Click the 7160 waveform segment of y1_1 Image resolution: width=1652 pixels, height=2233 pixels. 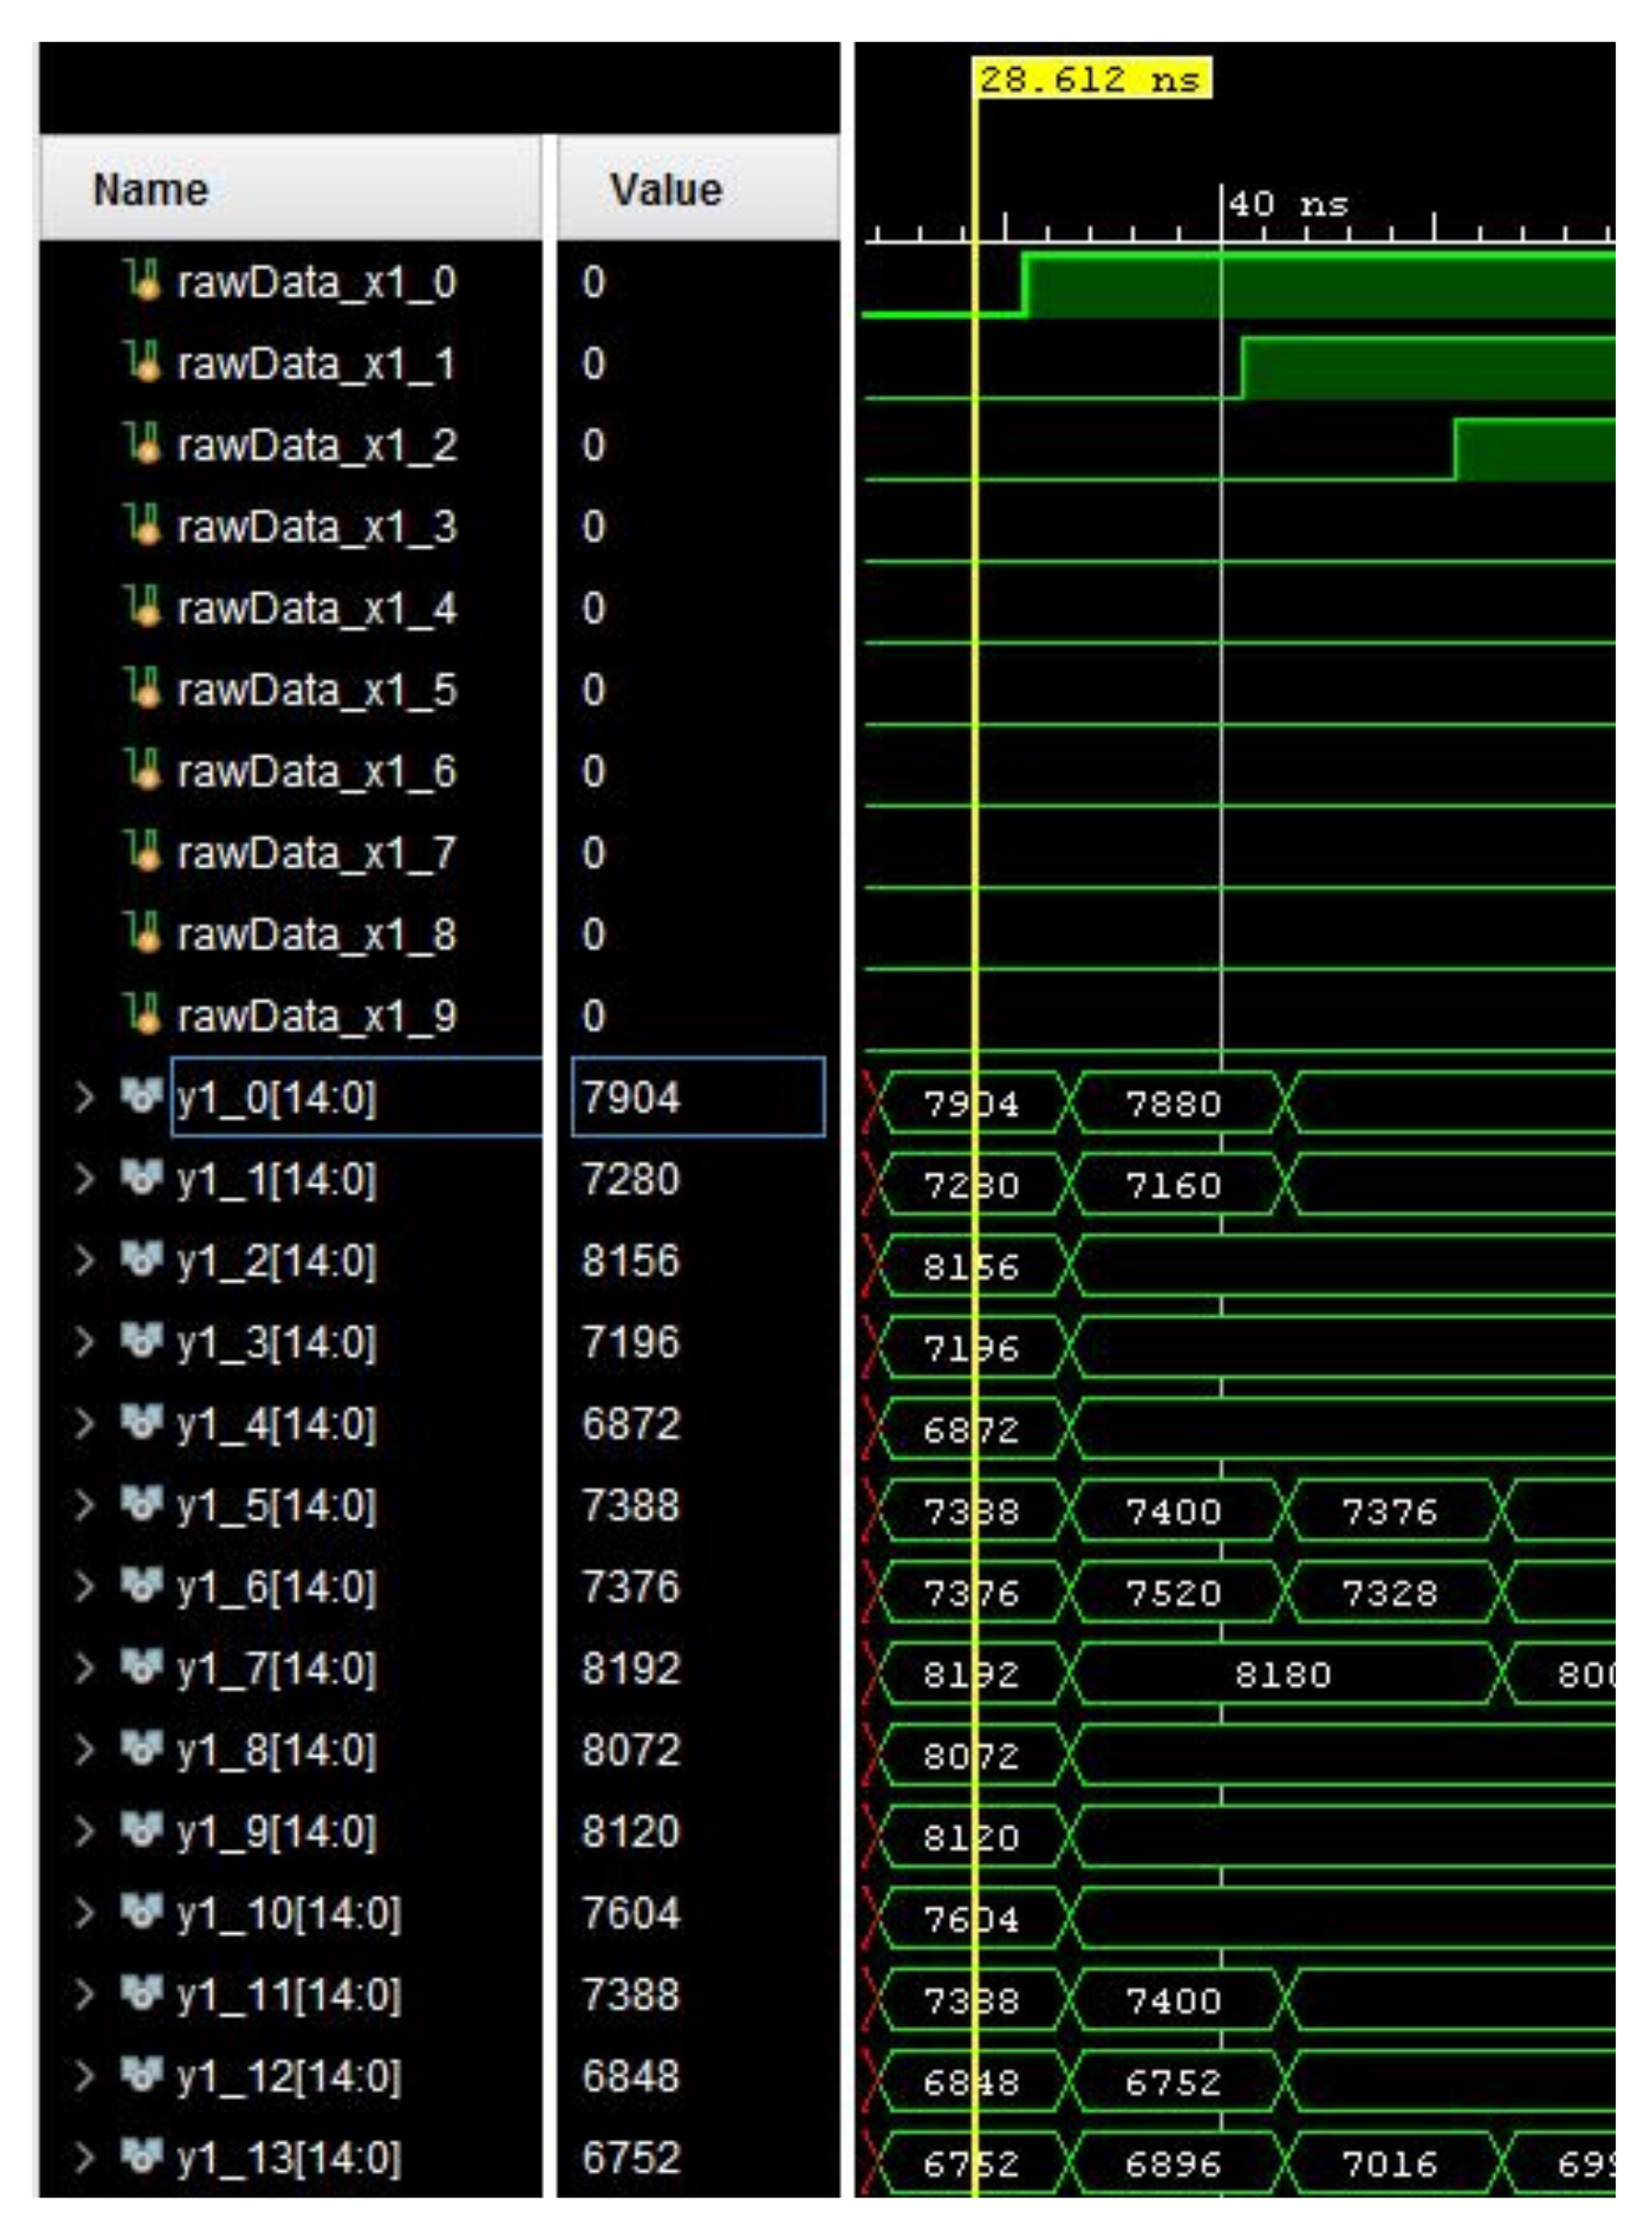click(1178, 1185)
